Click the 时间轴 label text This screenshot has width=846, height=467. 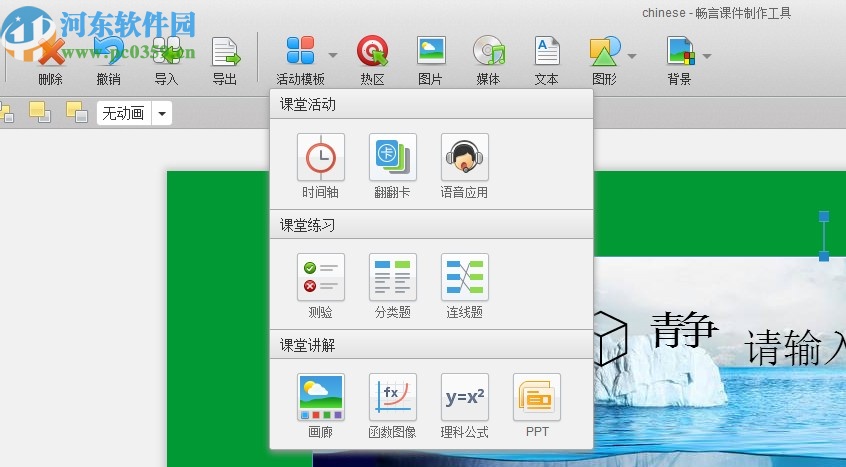[320, 193]
